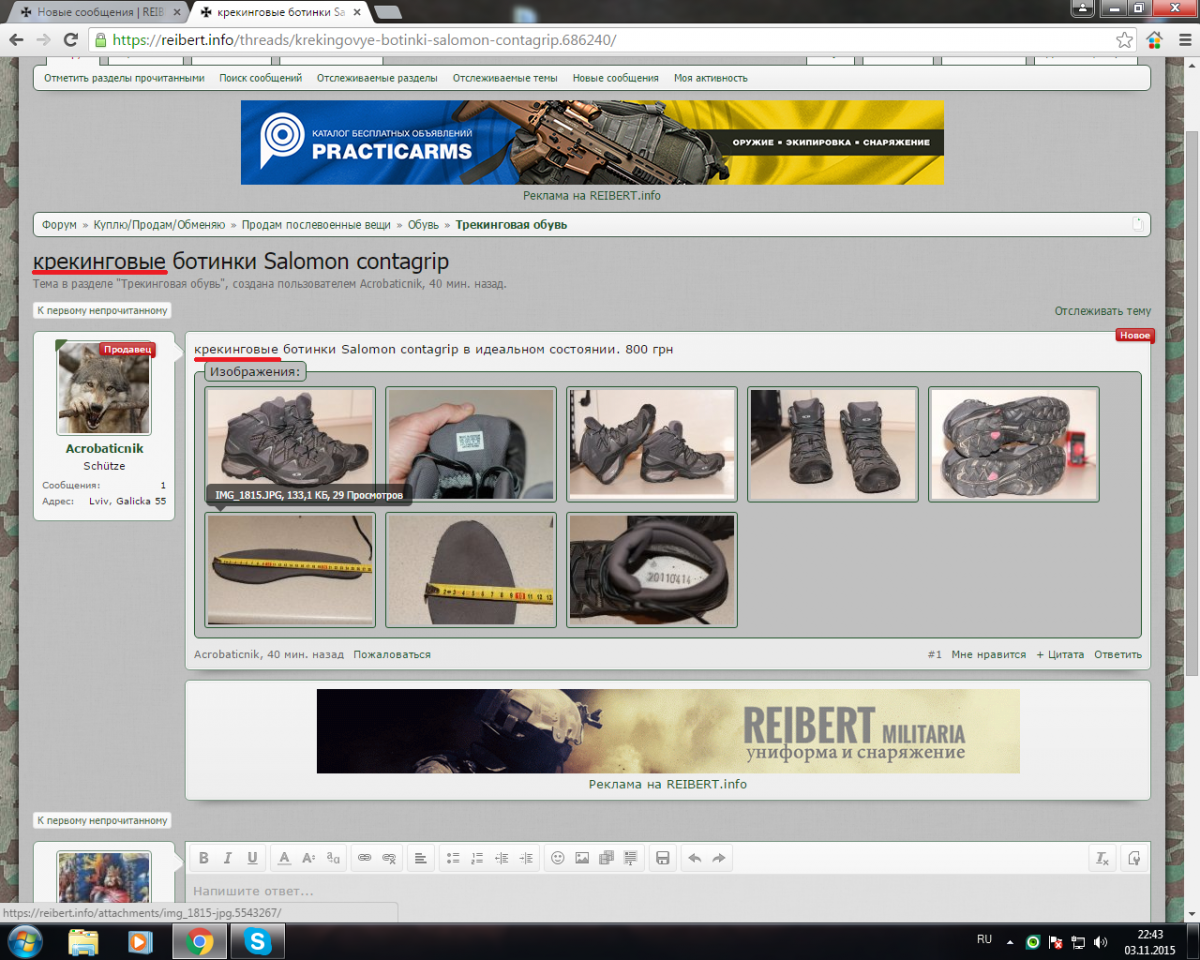Open Отслеживаемые темы in the forum menu
Screen dimensions: 1200x960
tap(505, 78)
